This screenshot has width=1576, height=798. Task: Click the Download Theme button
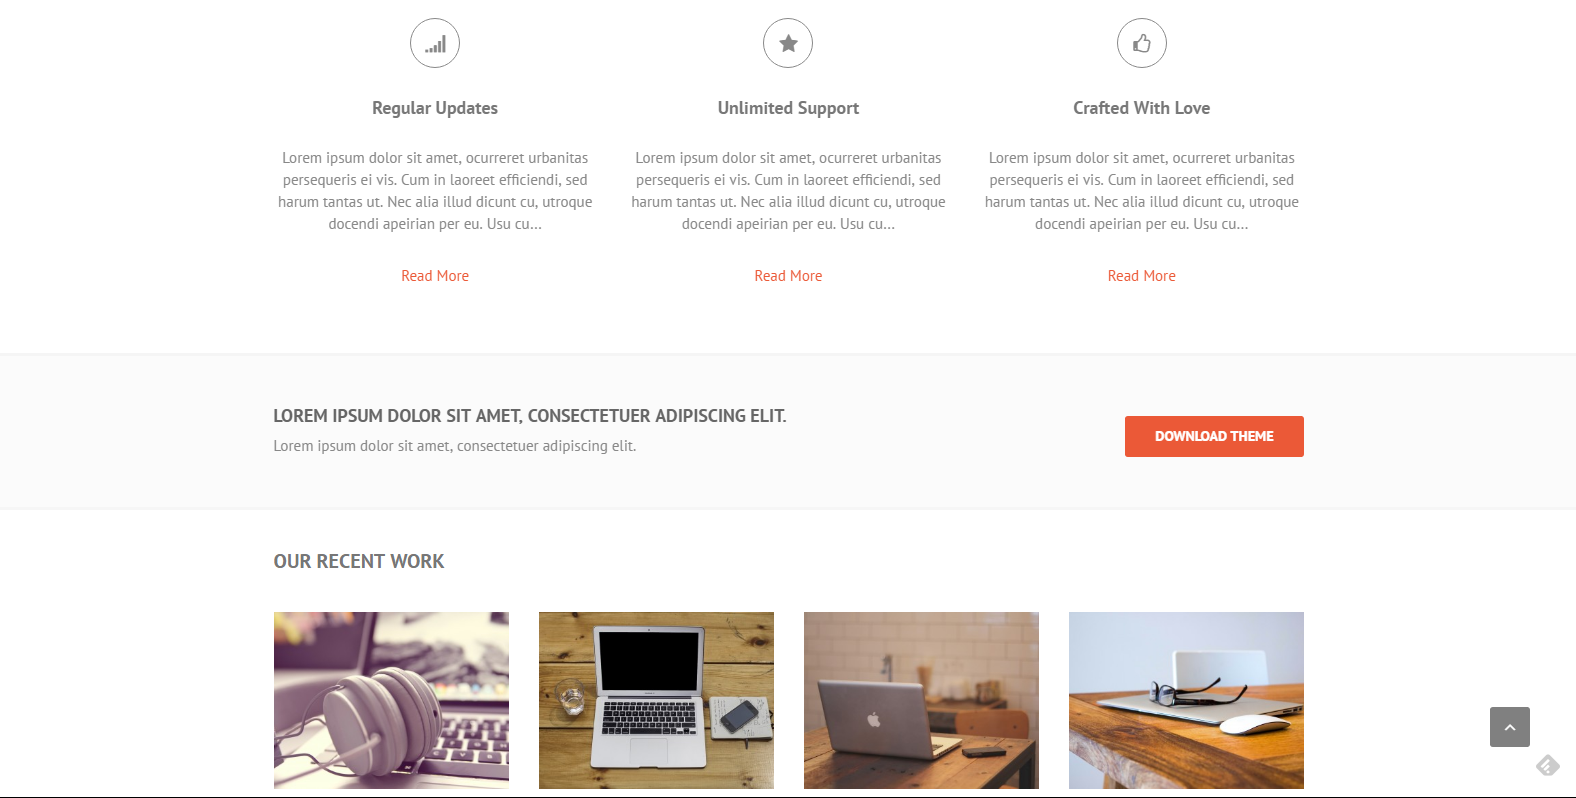point(1214,436)
